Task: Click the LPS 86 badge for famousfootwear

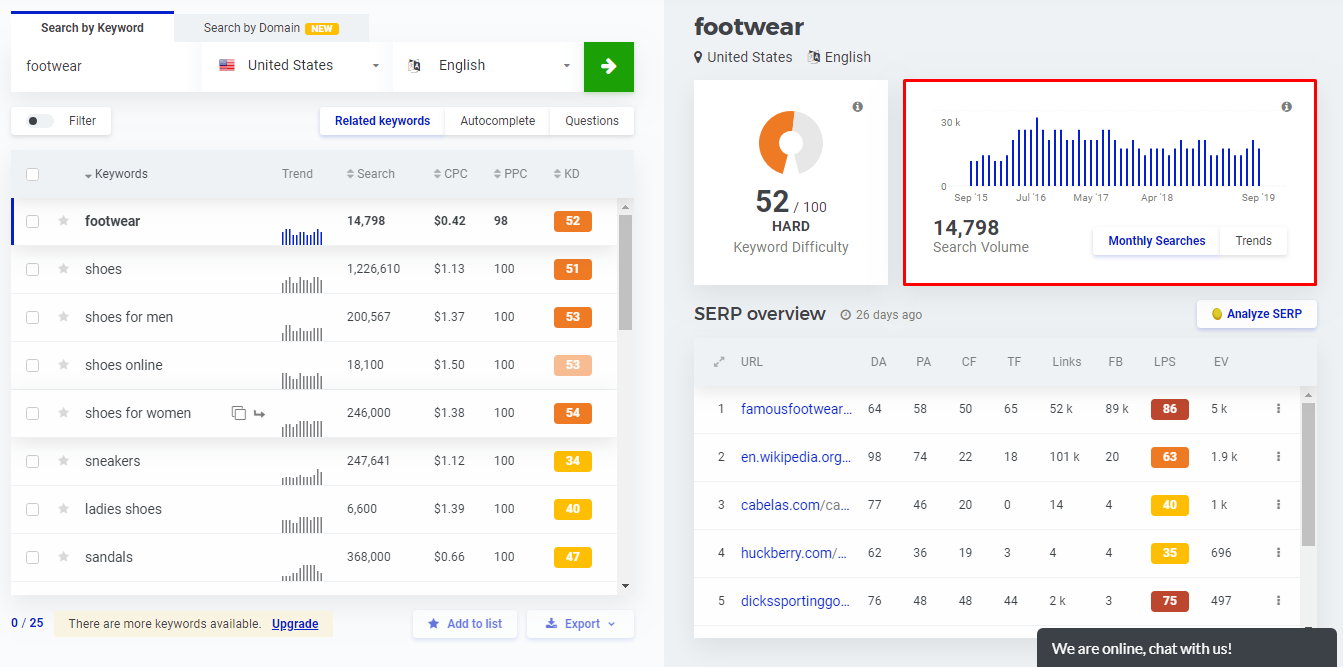Action: point(1170,408)
